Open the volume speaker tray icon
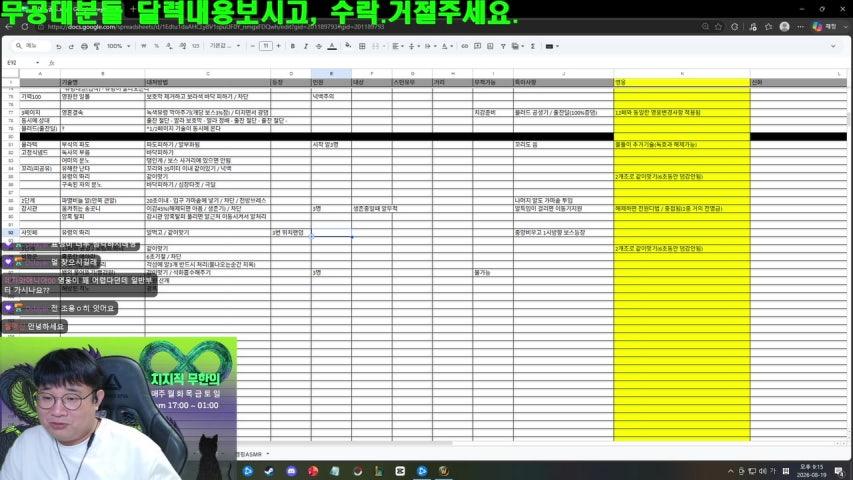Screen dimensions: 853x480 click(762, 471)
